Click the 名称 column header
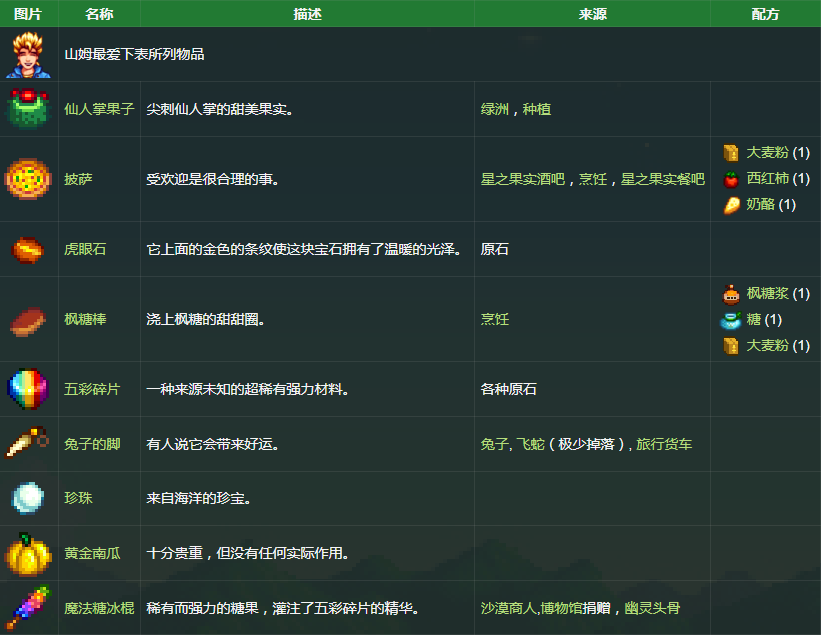The image size is (821, 635). [x=99, y=14]
